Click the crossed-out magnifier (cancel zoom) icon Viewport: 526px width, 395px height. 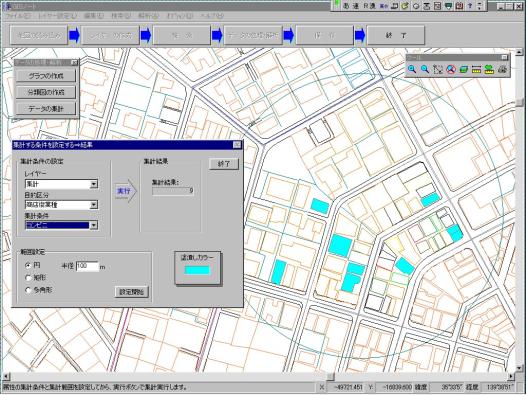451,69
